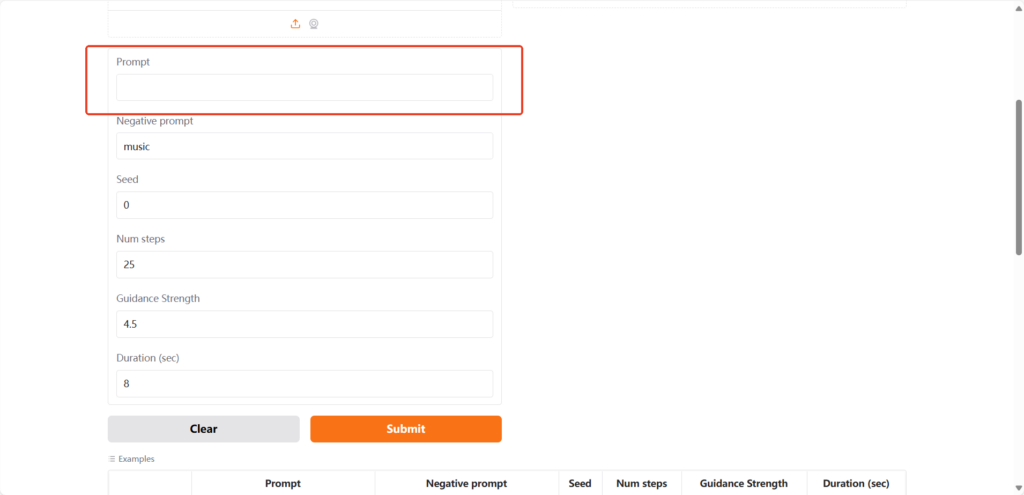
Task: Click the Seed column header
Action: coord(580,483)
